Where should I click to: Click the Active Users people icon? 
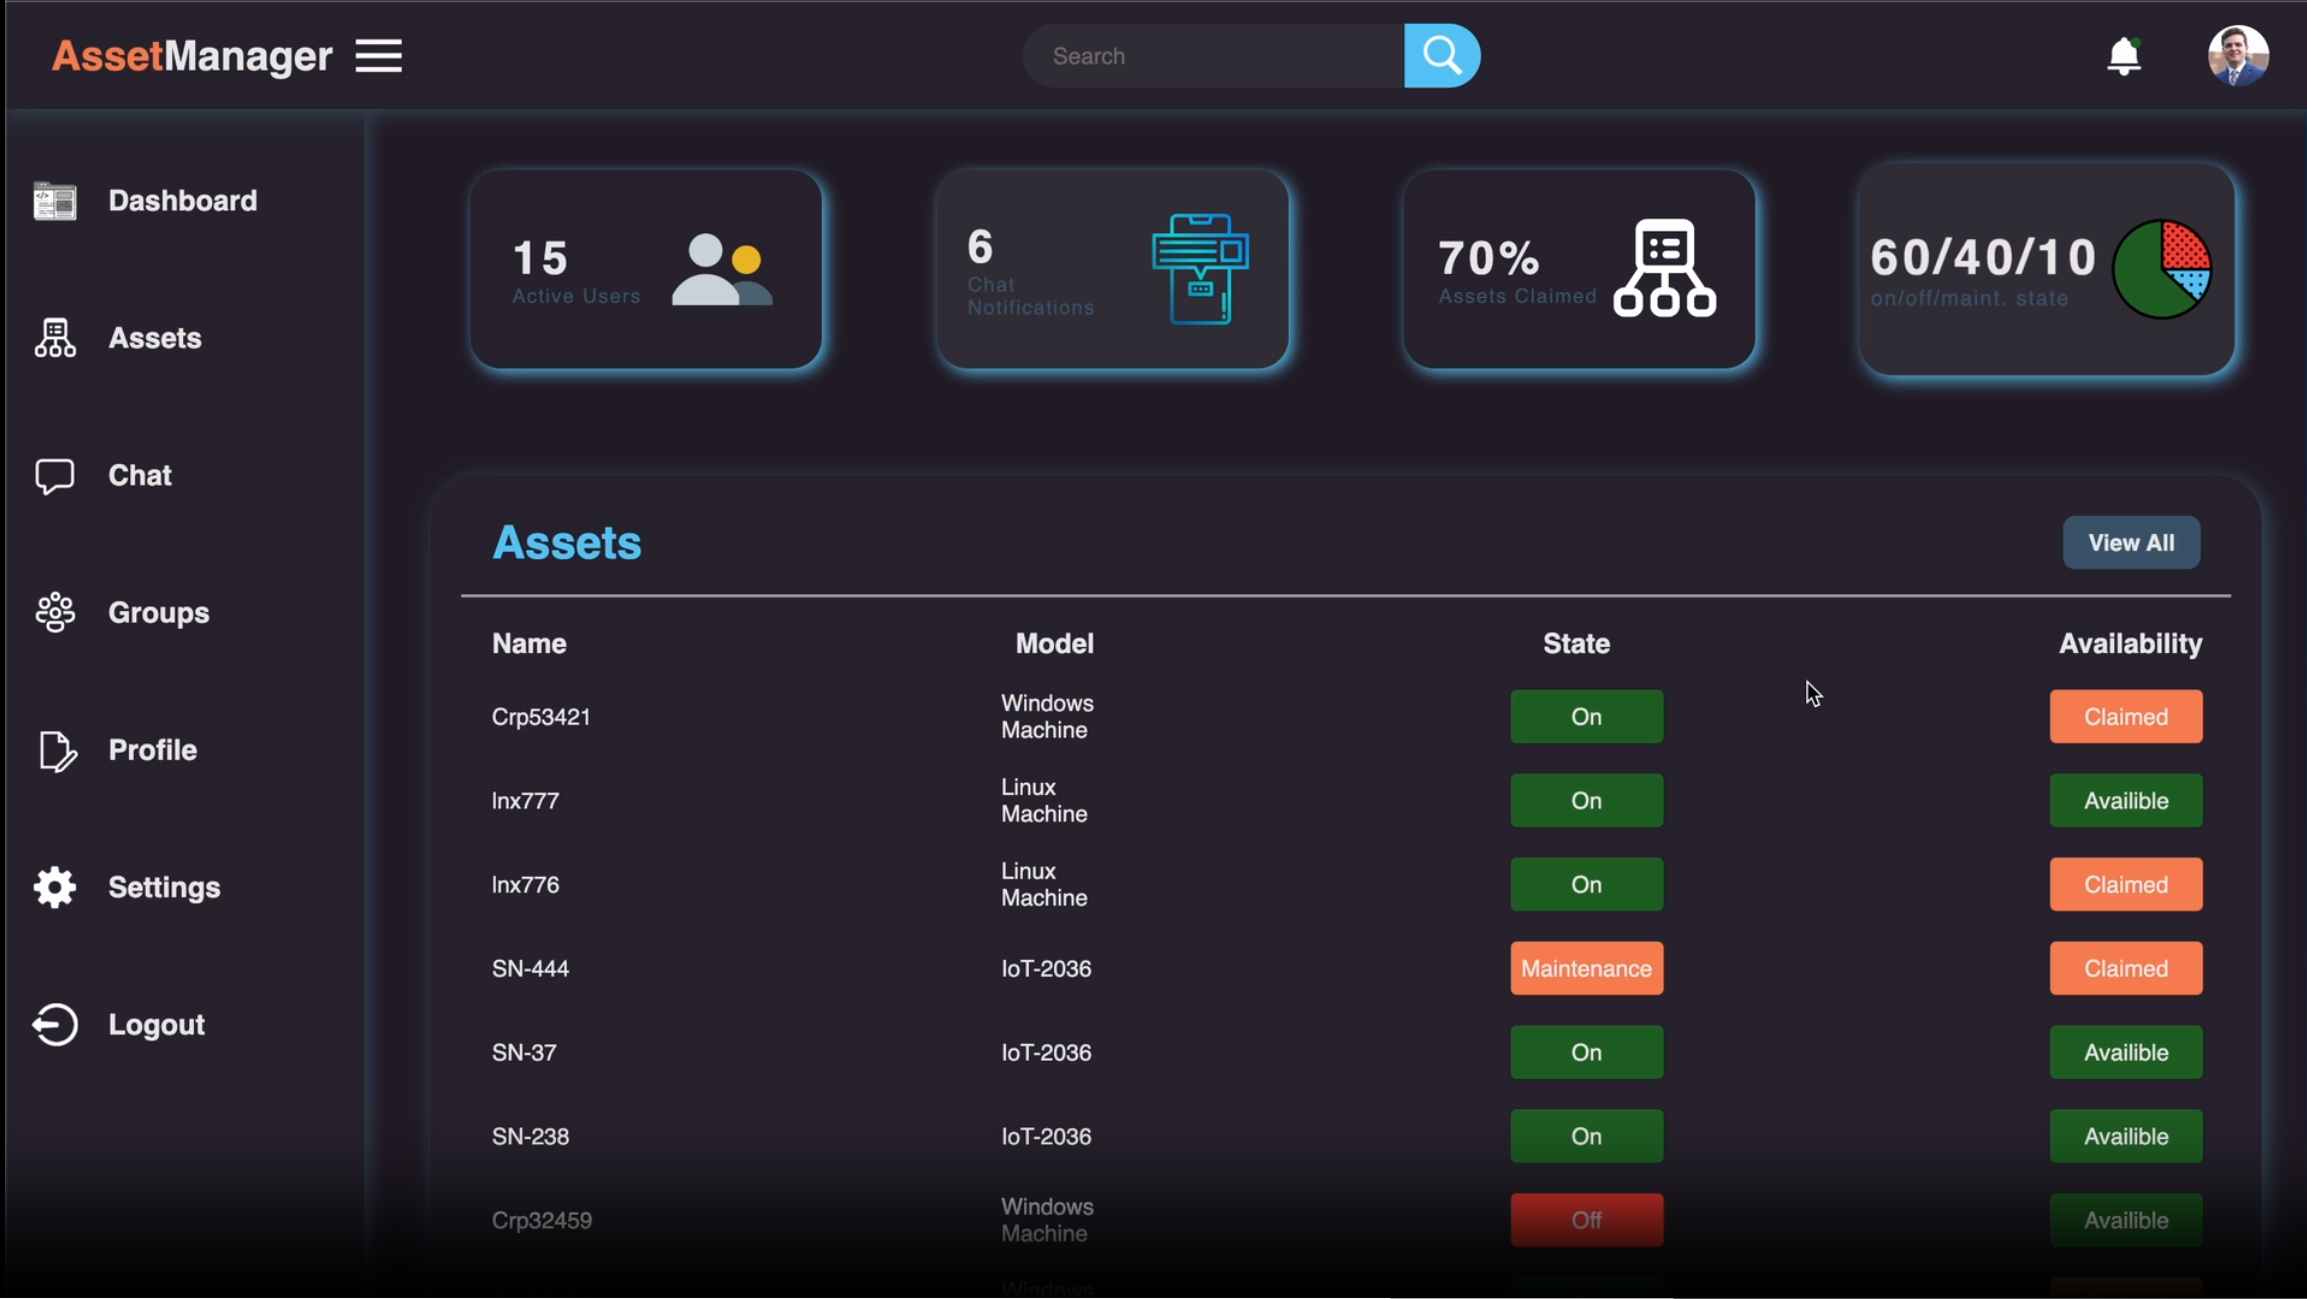[722, 269]
